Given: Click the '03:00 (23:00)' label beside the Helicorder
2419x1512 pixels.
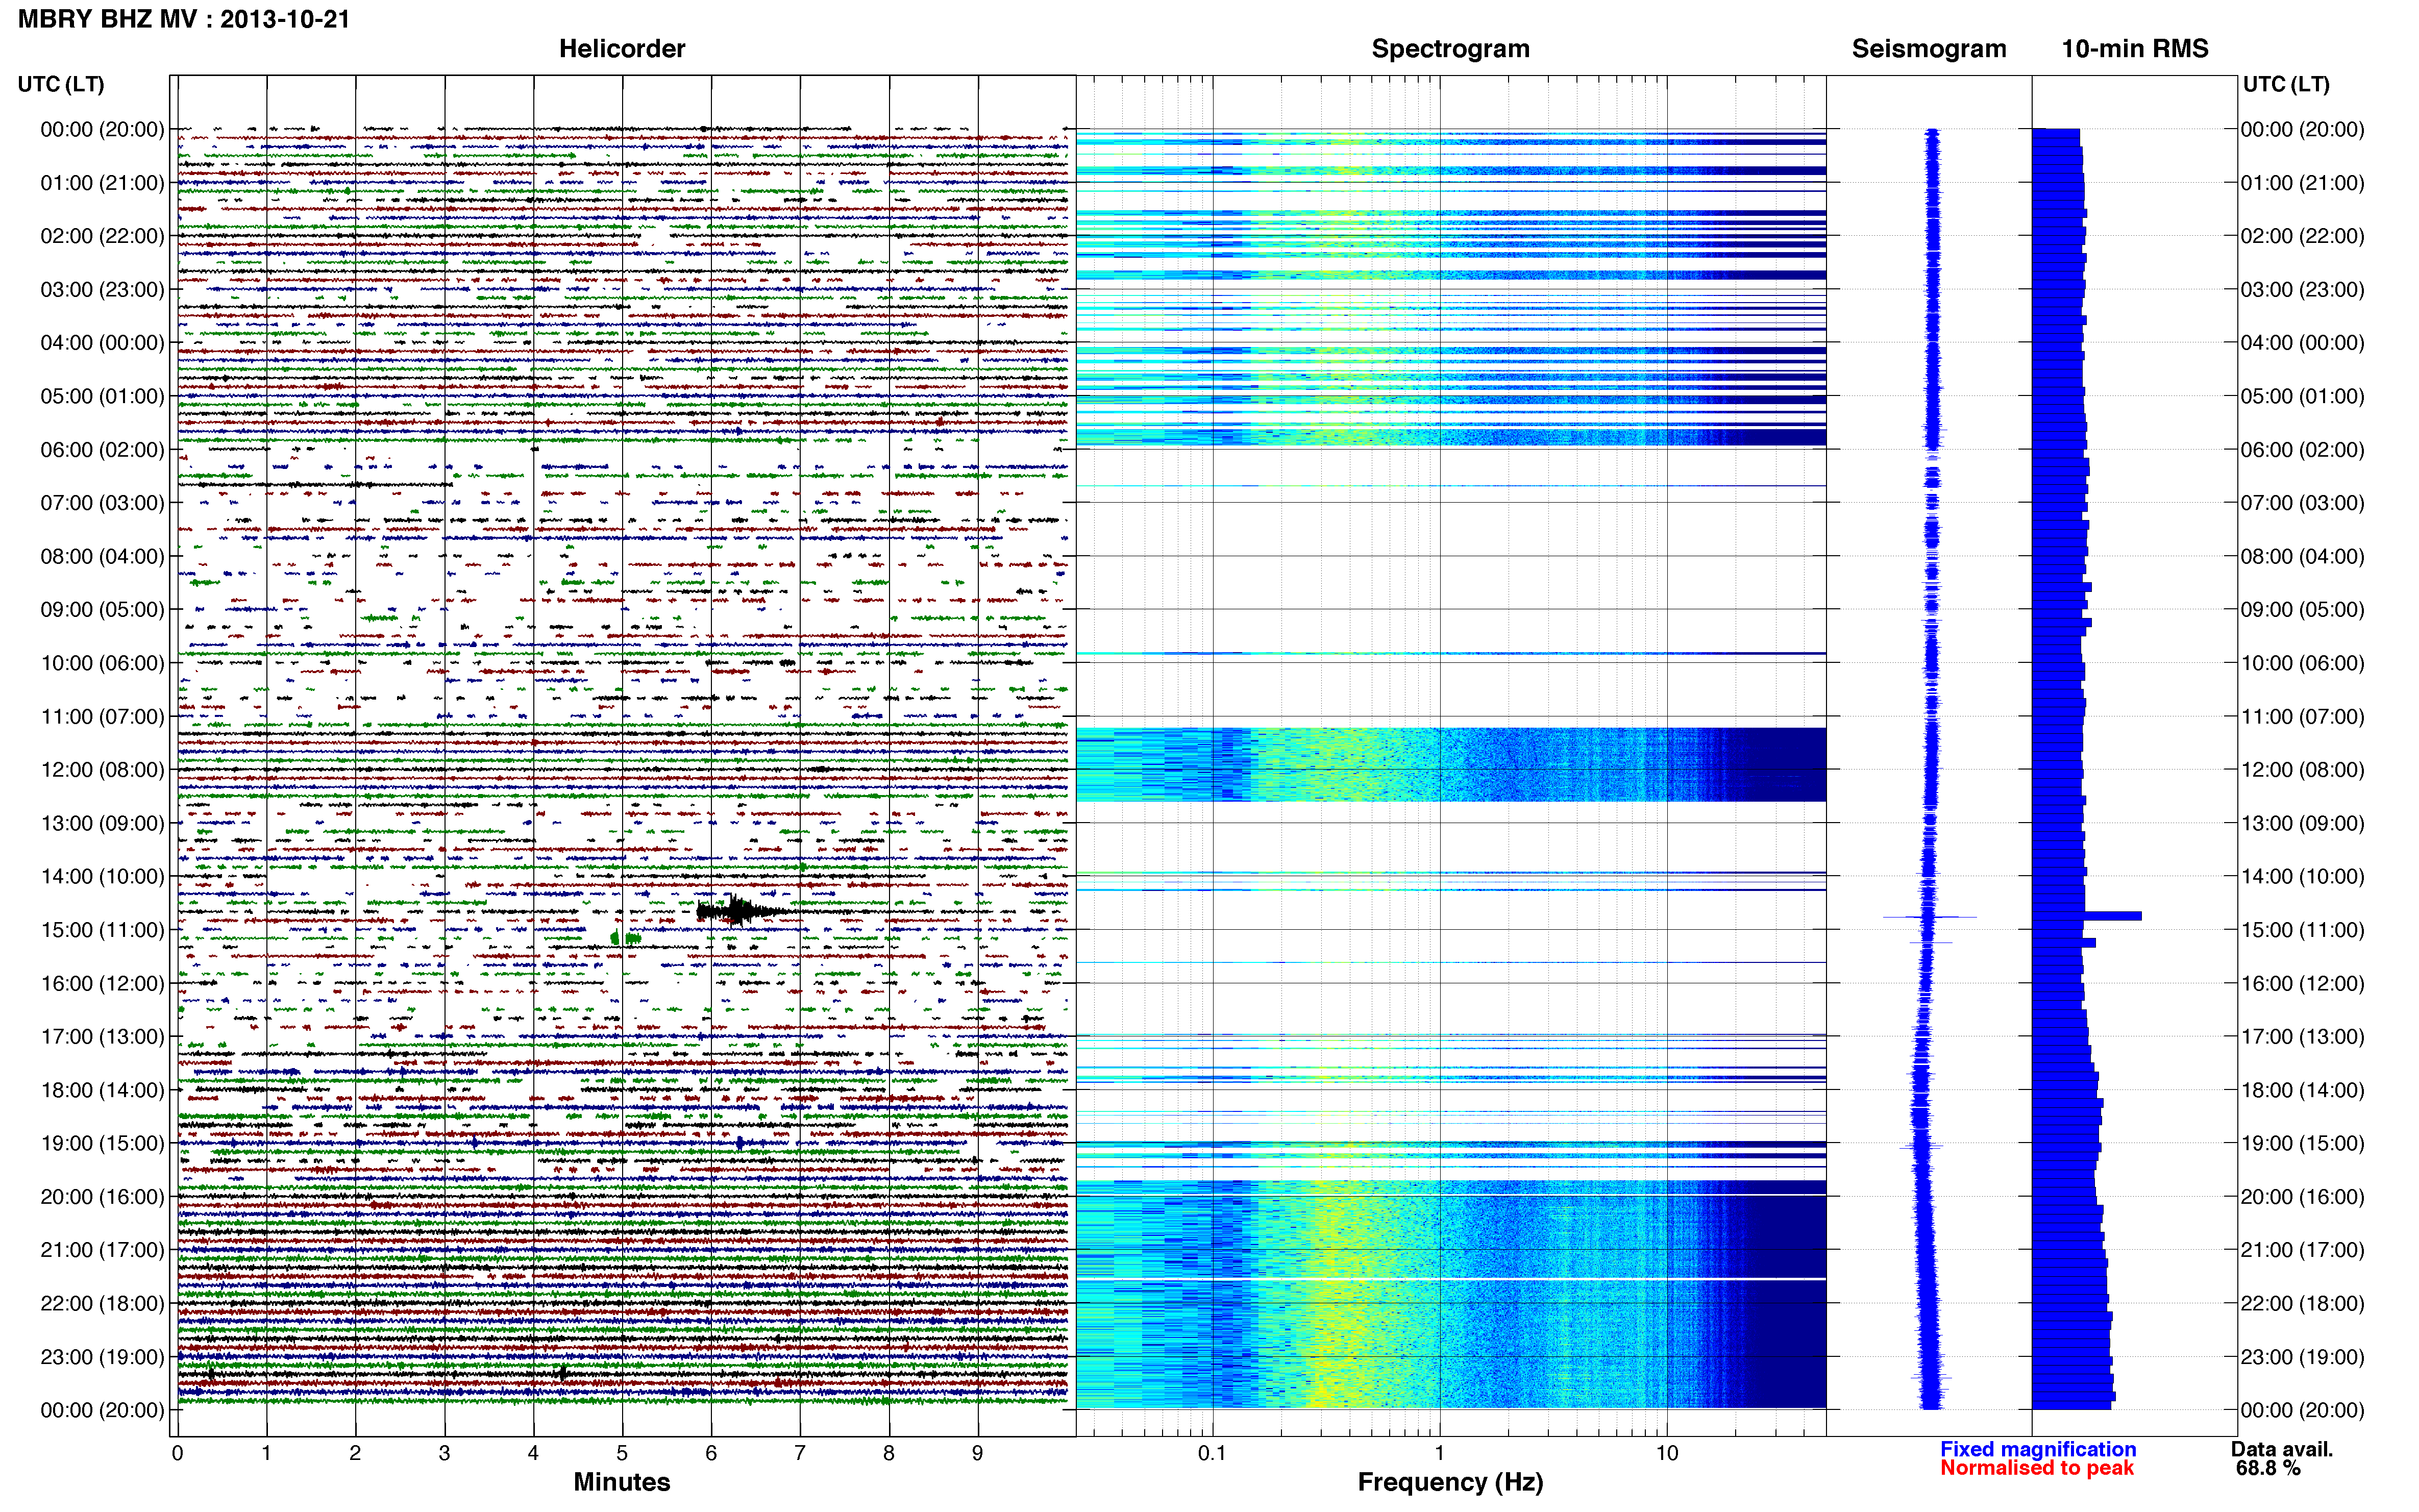Looking at the screenshot, I should (102, 290).
